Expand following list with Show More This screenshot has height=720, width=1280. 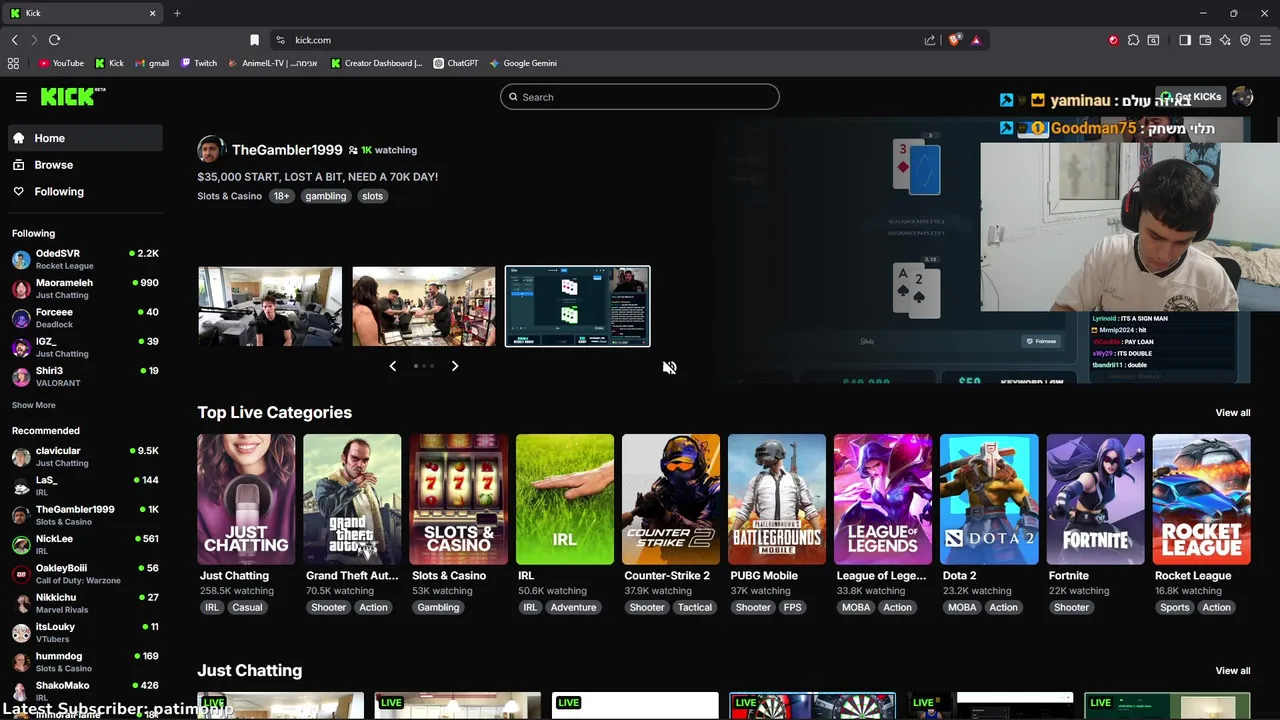click(x=33, y=405)
